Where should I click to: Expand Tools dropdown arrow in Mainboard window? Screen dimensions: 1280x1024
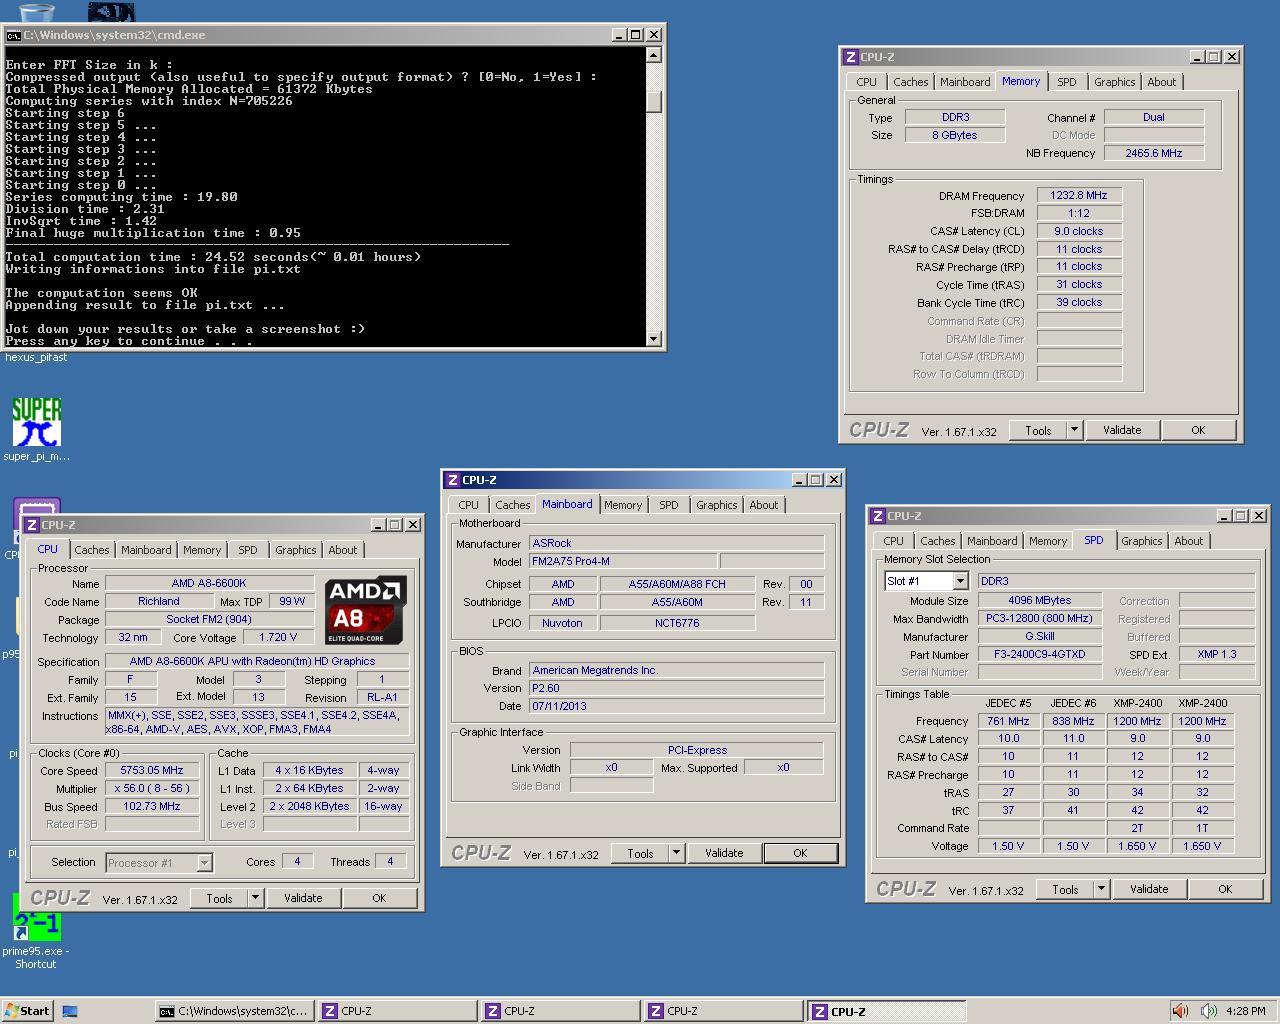pyautogui.click(x=676, y=853)
